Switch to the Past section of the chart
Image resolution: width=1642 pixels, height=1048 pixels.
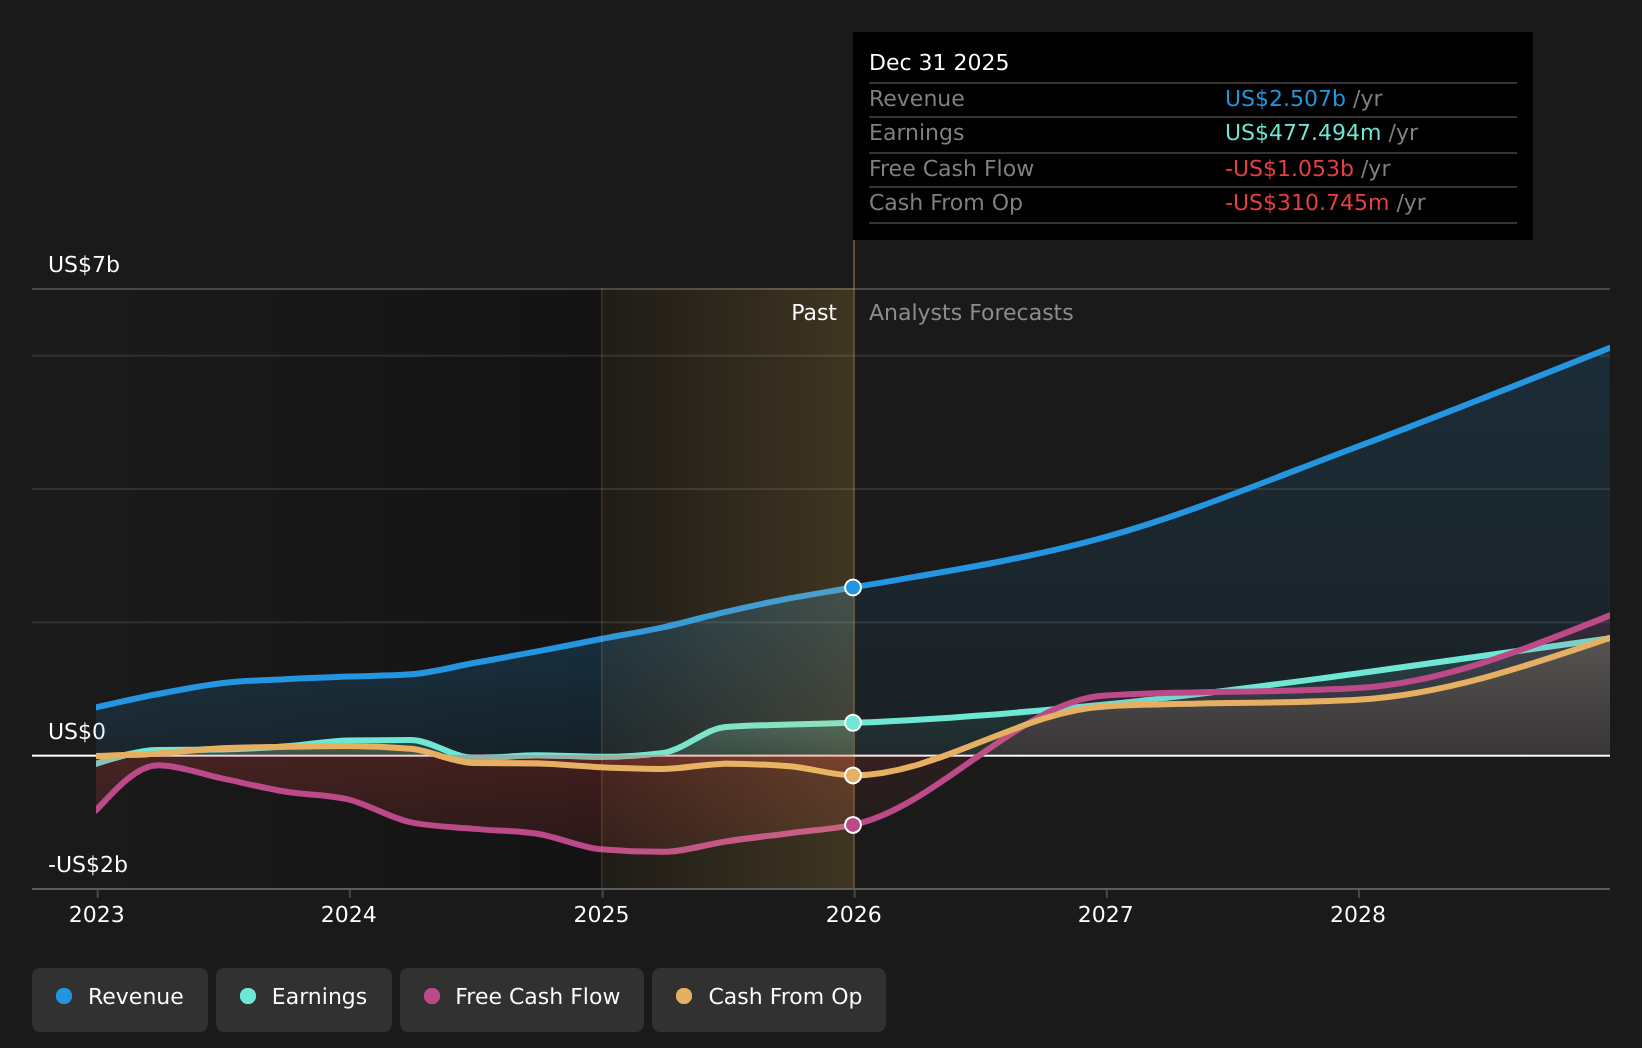pos(813,312)
